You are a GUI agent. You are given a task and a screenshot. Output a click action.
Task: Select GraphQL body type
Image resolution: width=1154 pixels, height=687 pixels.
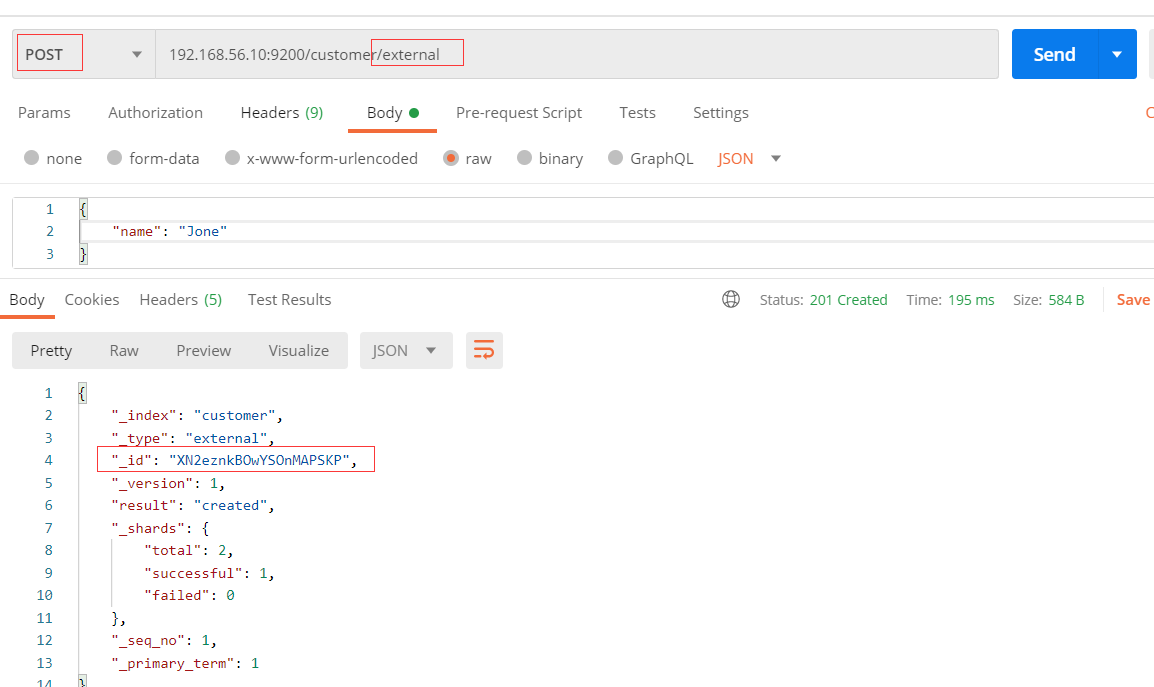[651, 158]
